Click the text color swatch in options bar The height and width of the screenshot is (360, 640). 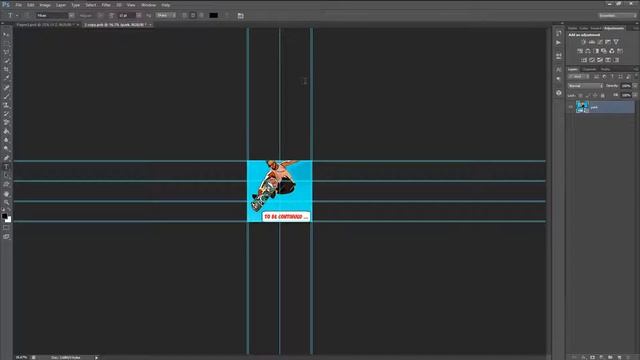point(213,16)
